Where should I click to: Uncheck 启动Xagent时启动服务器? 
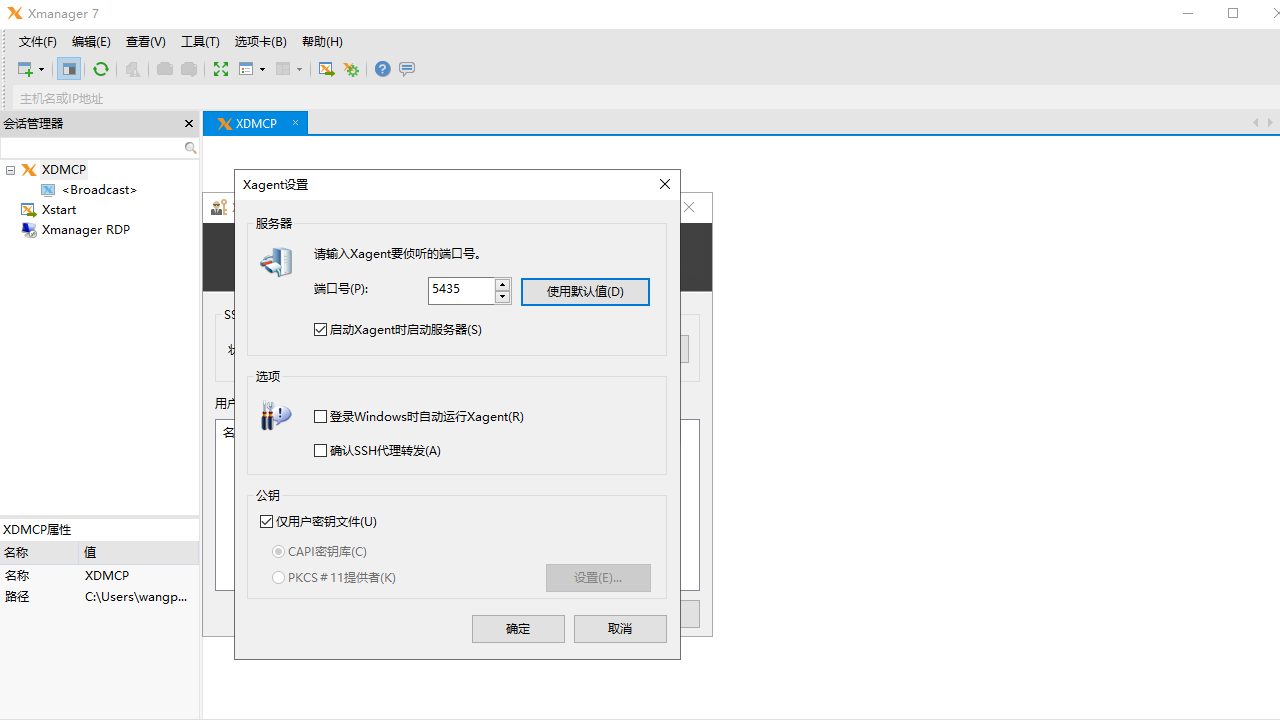coord(321,329)
